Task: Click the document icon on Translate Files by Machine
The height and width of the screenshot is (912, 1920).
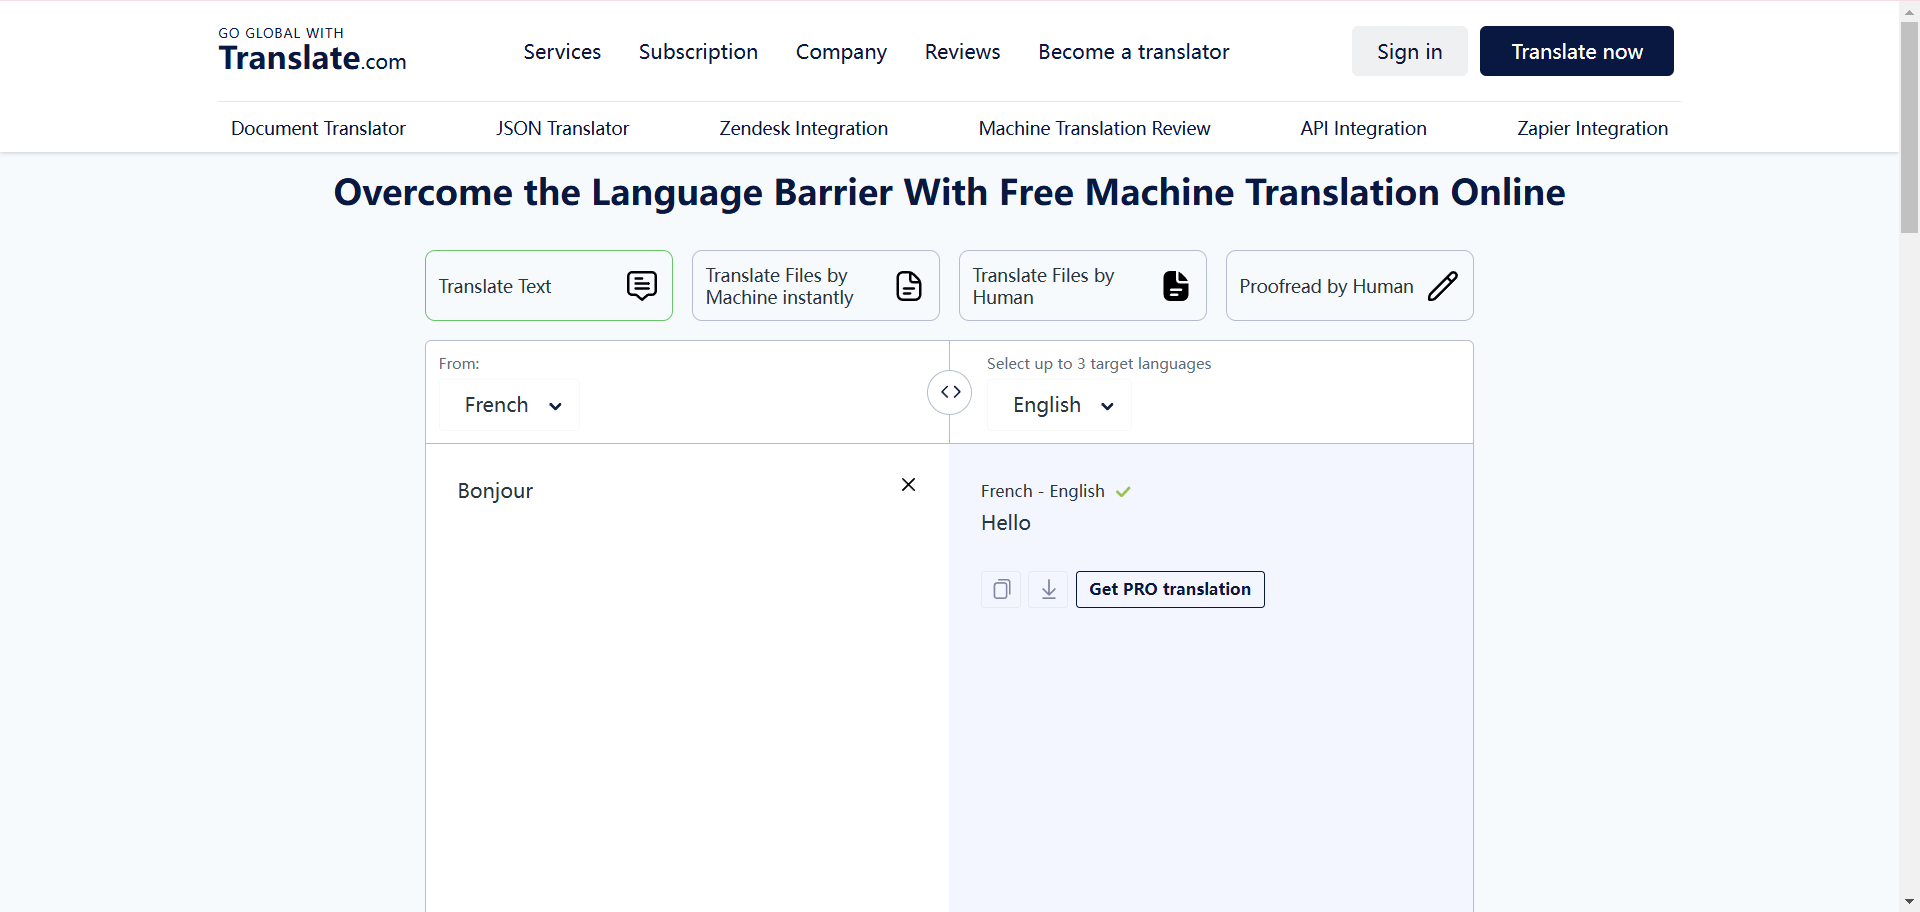Action: (x=909, y=286)
